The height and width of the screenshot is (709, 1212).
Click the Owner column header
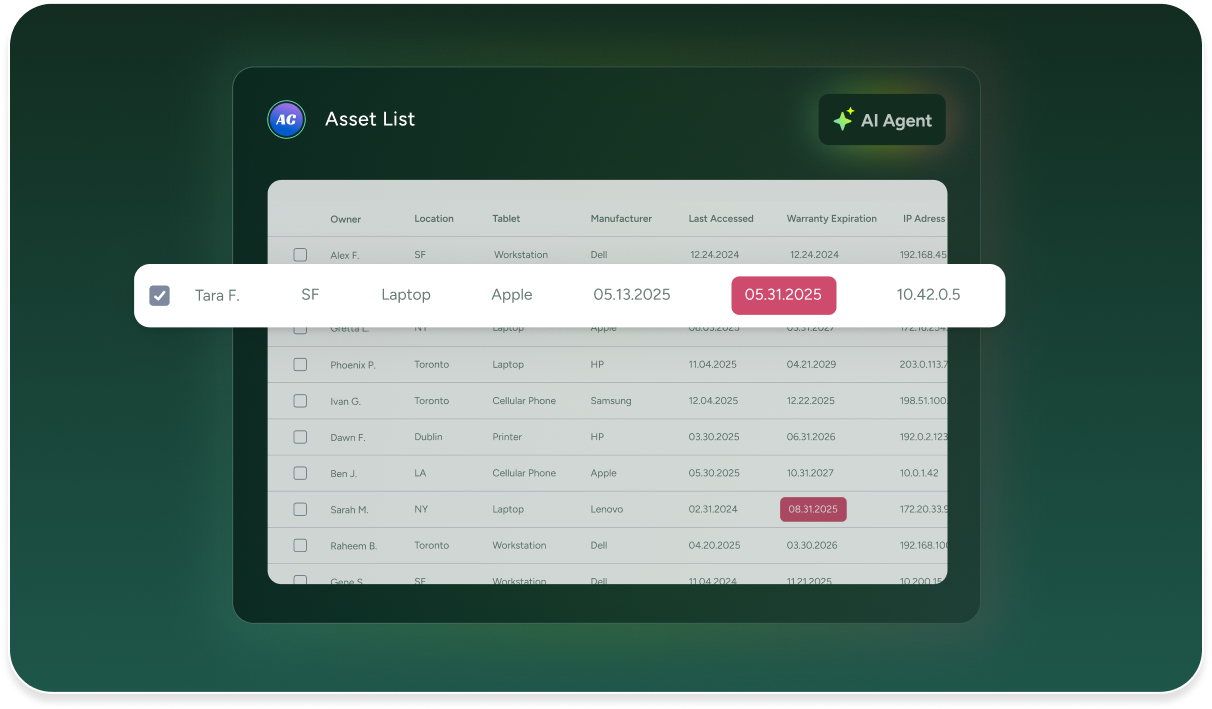tap(346, 219)
